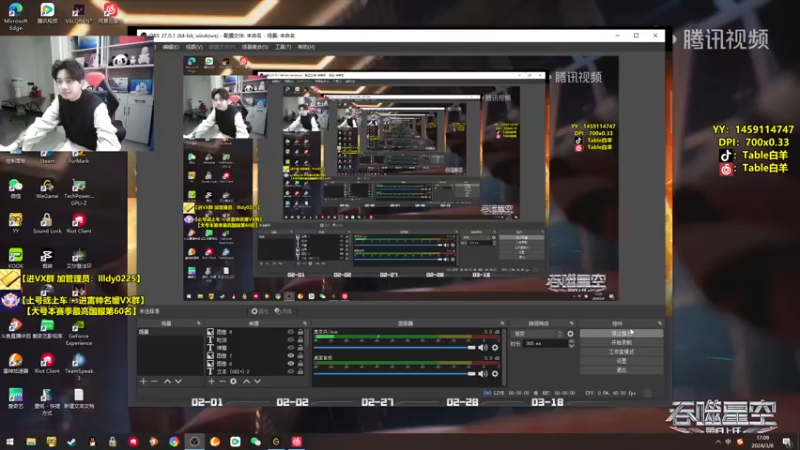Click the 停止推流 stop streaming button
This screenshot has height=450, width=800.
[x=621, y=333]
